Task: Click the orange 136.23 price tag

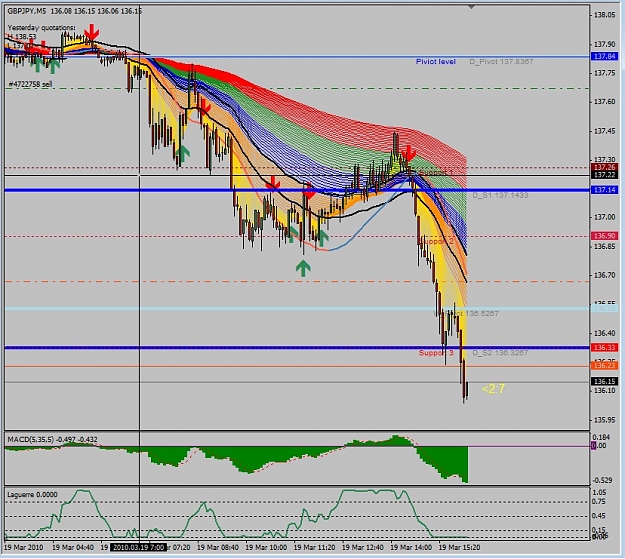Action: 605,366
